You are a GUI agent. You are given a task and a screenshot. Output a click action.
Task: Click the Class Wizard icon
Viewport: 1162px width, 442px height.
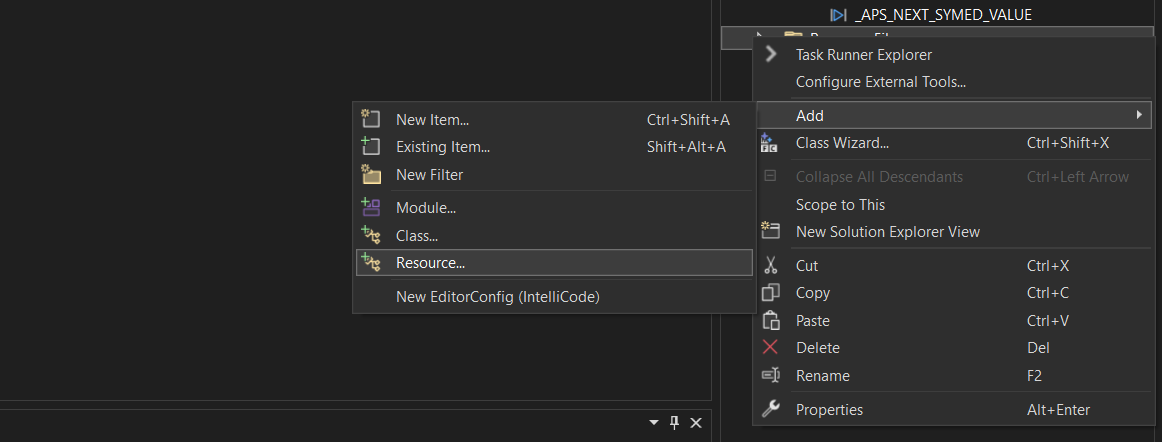tap(770, 143)
